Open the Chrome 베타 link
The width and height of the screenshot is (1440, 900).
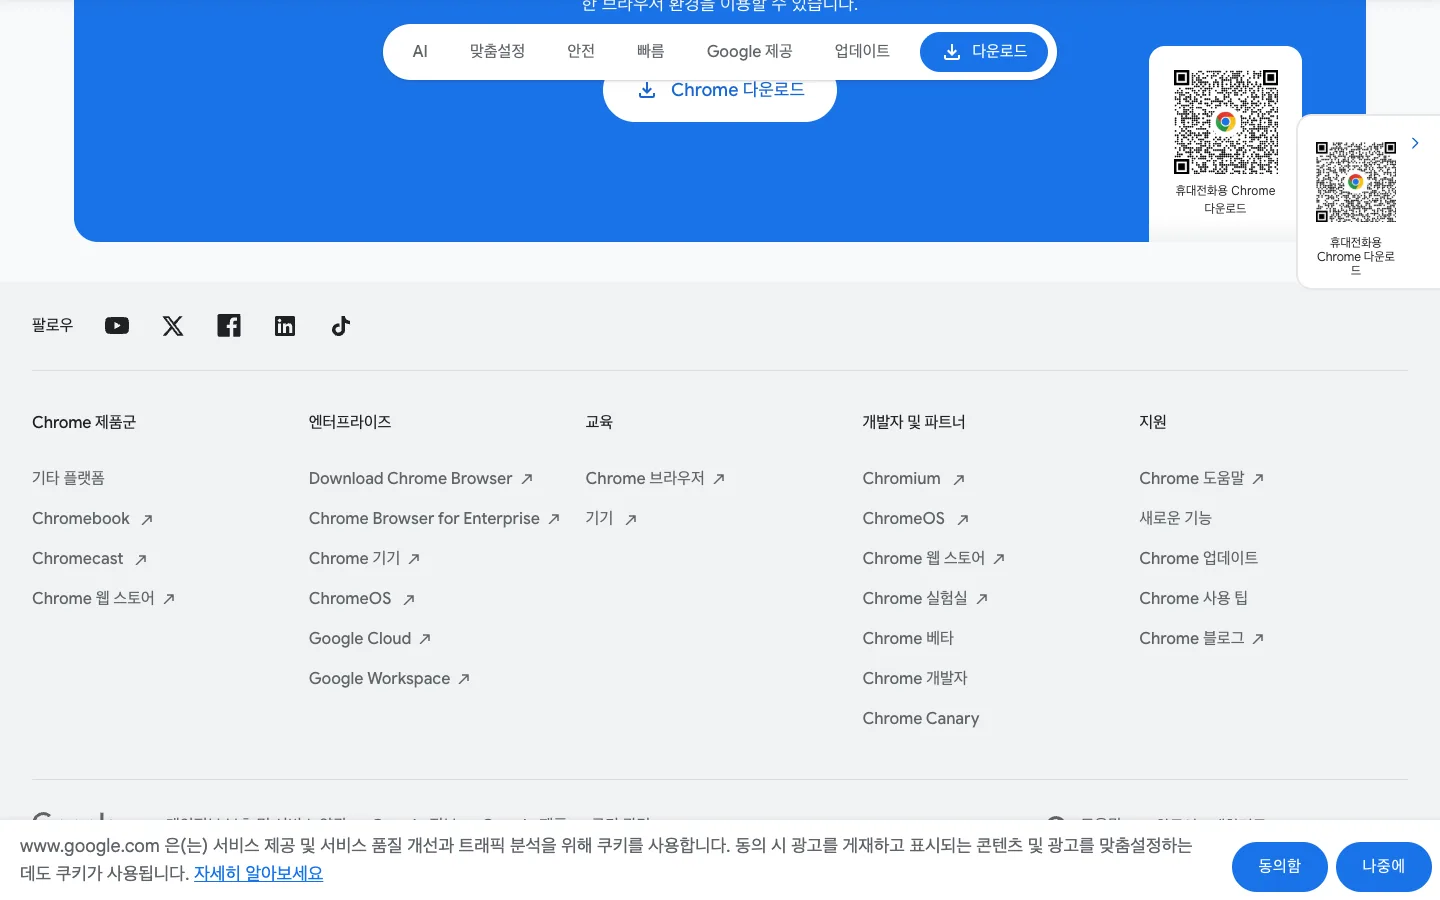pyautogui.click(x=908, y=638)
